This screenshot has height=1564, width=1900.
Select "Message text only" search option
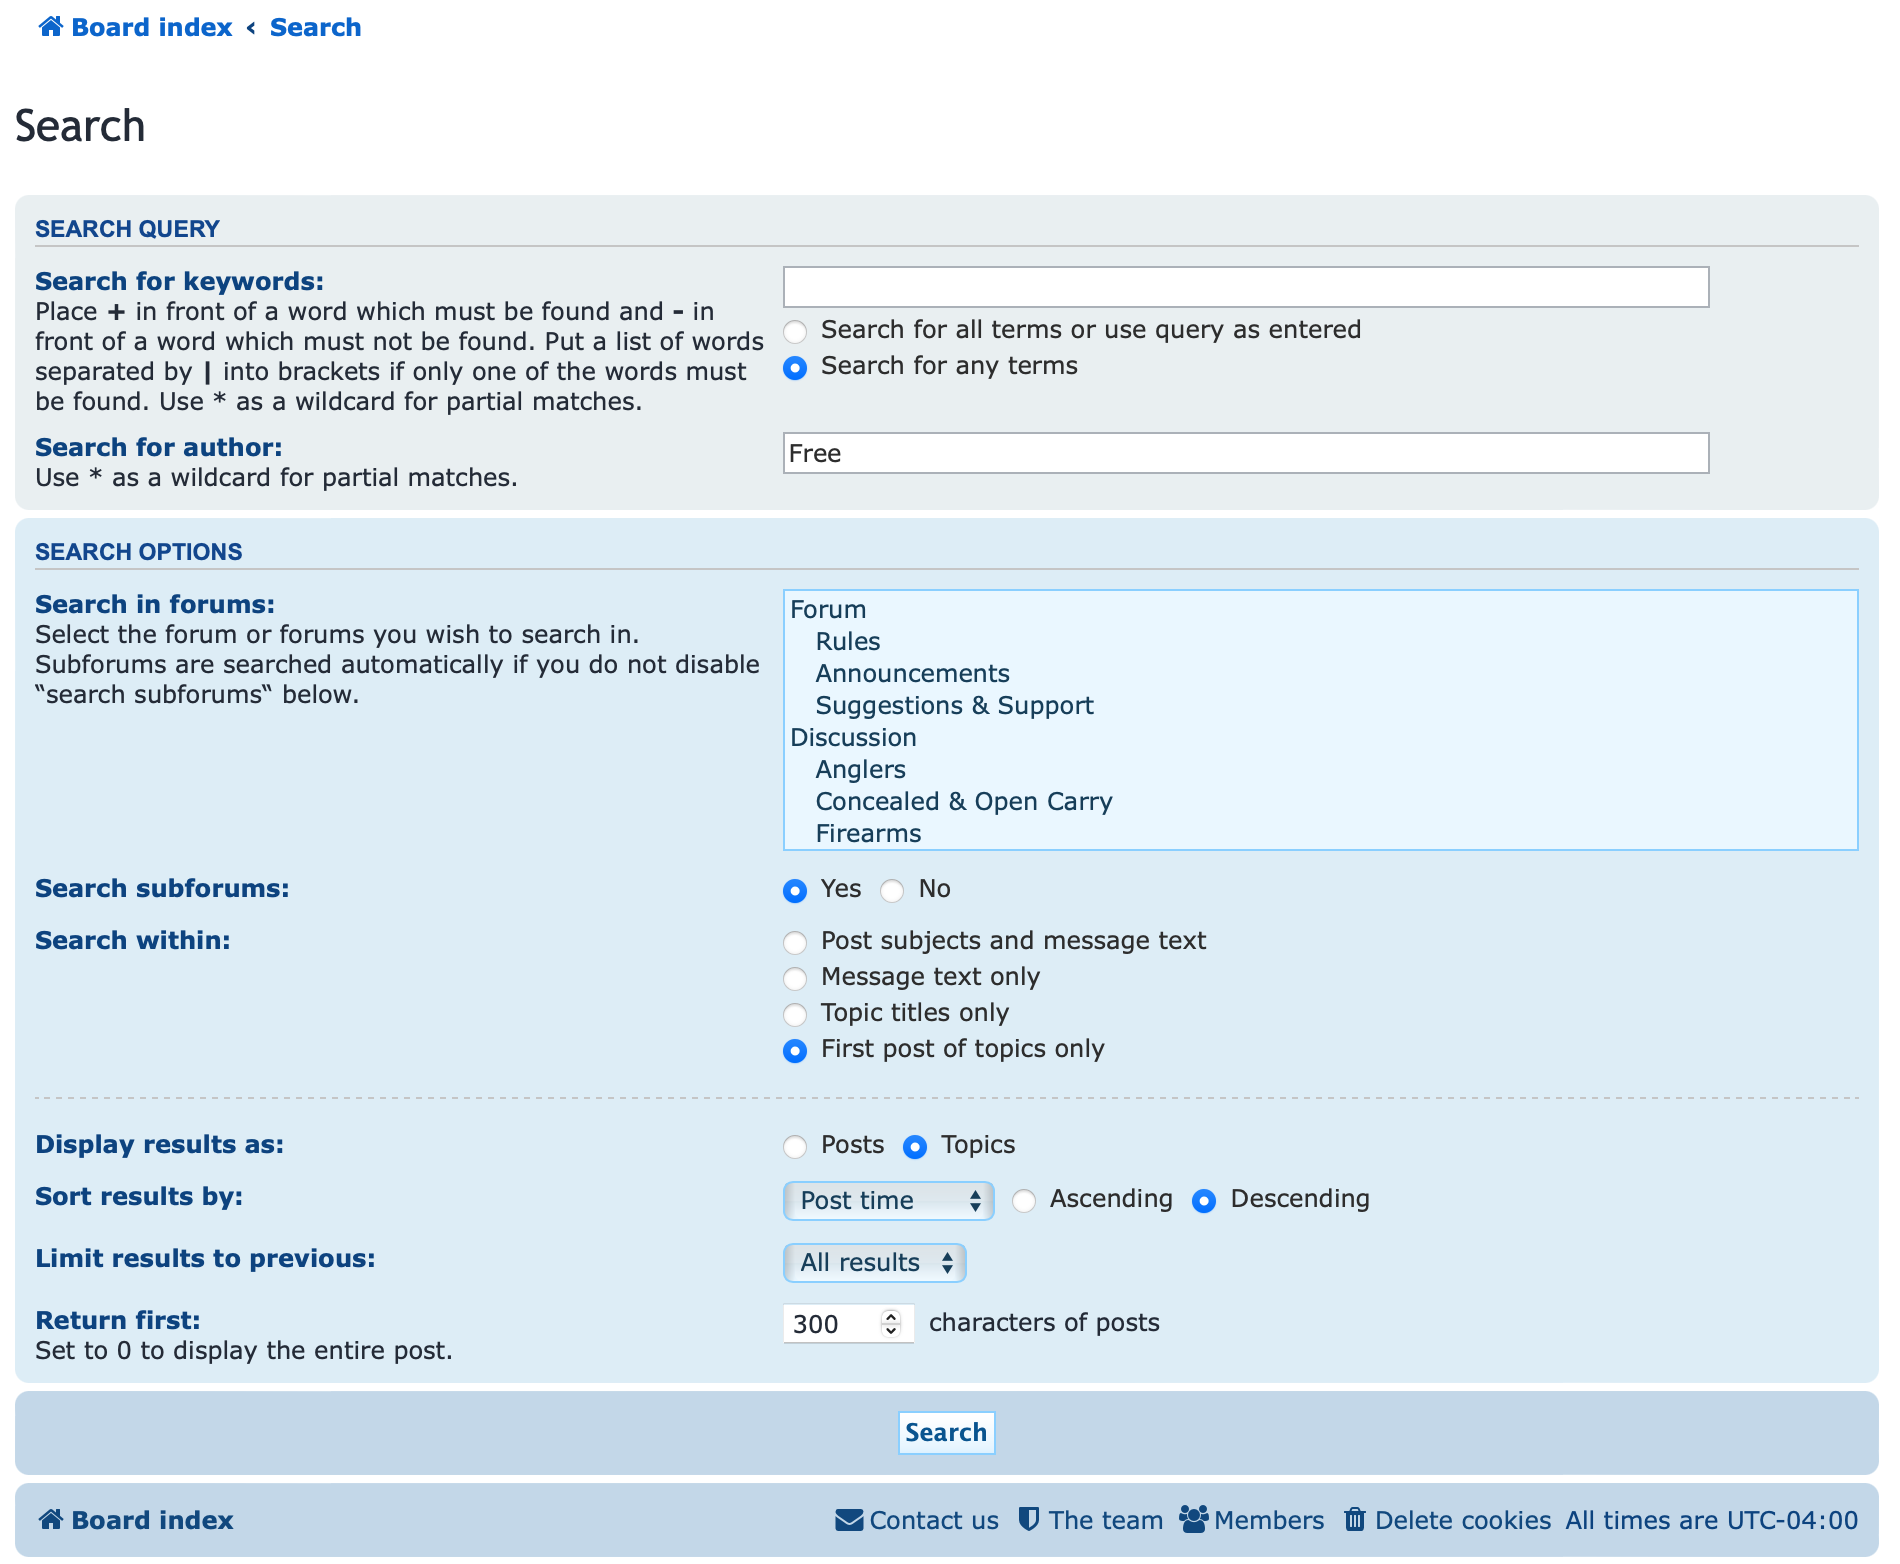pos(795,978)
